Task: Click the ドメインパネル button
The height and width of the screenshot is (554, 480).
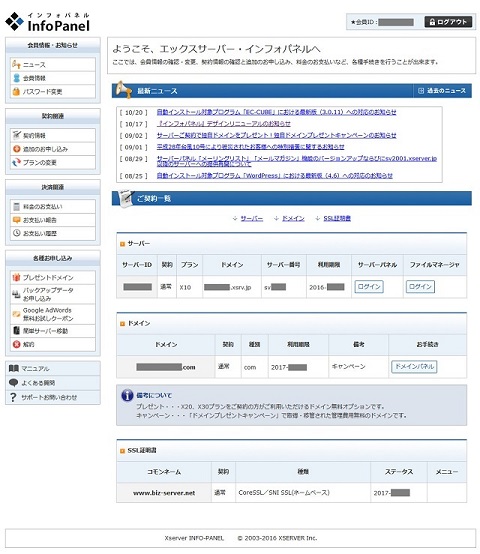Action: click(x=414, y=366)
